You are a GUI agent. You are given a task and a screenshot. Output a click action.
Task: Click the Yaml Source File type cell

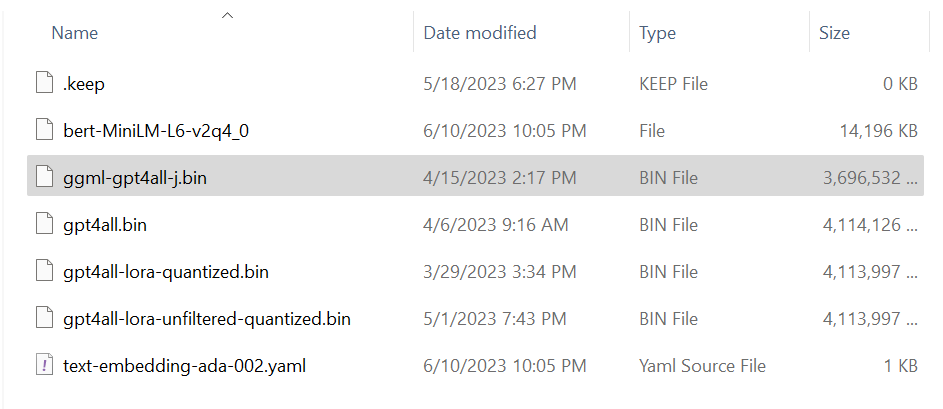point(701,366)
